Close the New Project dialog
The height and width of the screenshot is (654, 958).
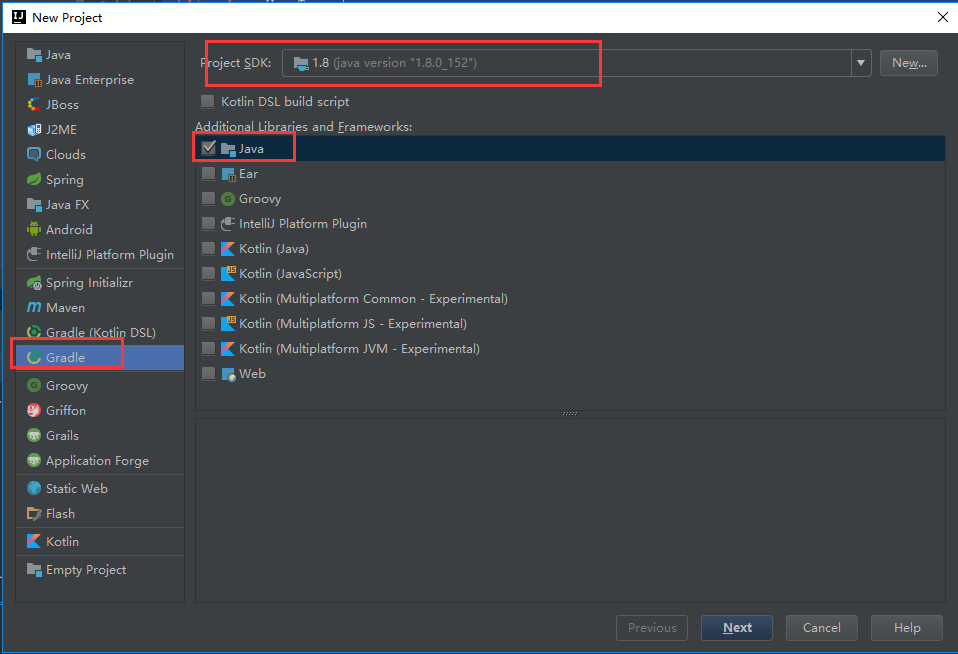point(943,17)
